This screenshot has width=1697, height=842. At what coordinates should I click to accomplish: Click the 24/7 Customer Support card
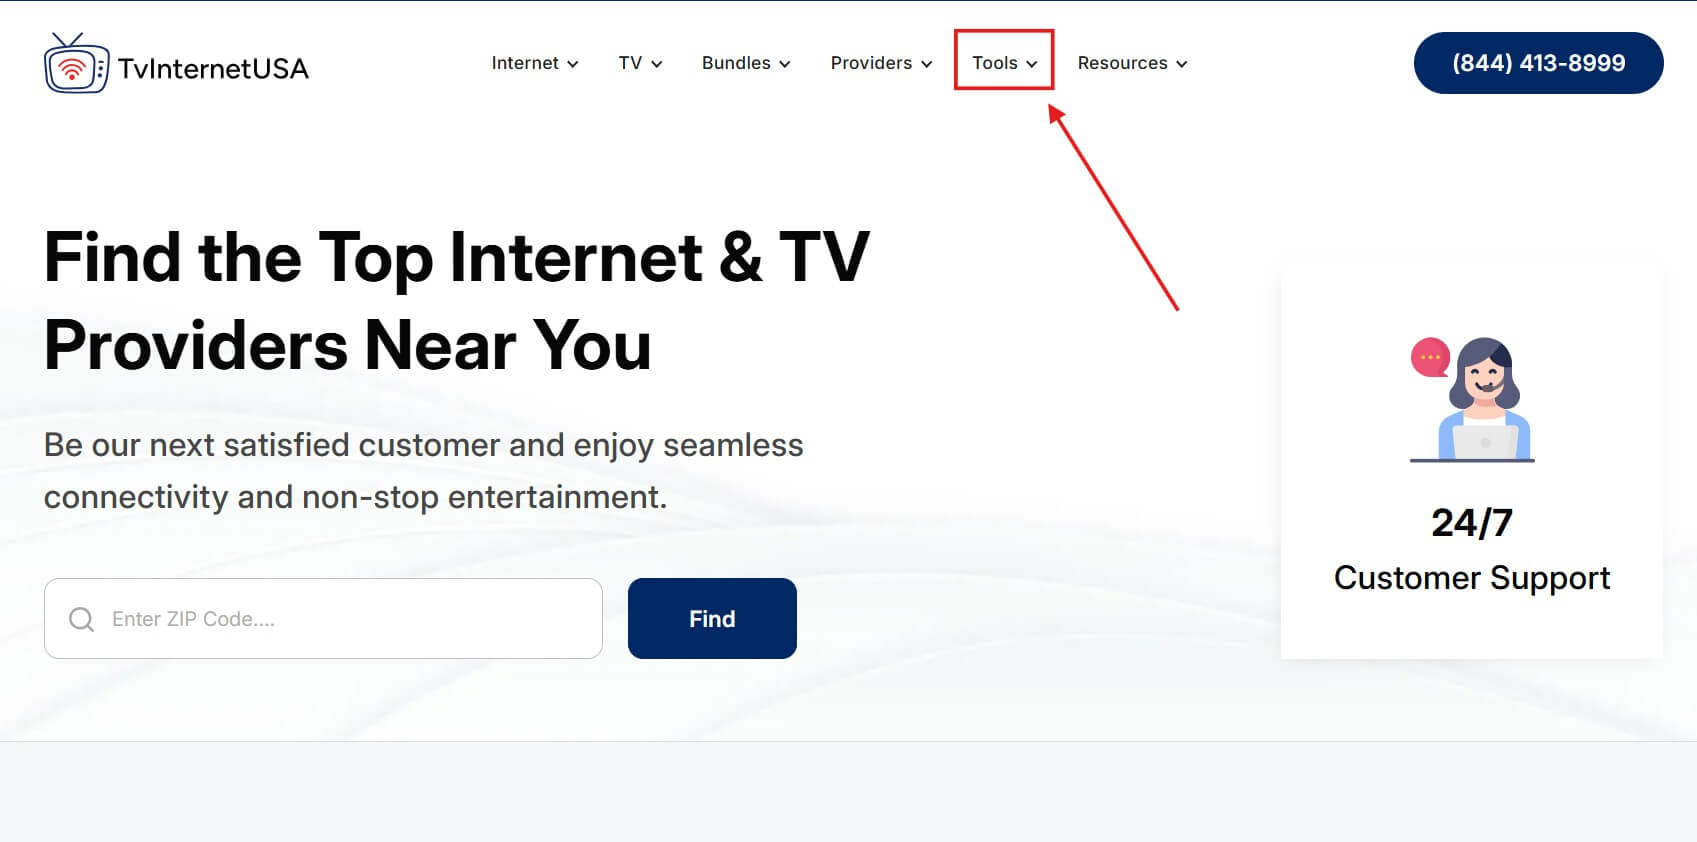pos(1472,461)
